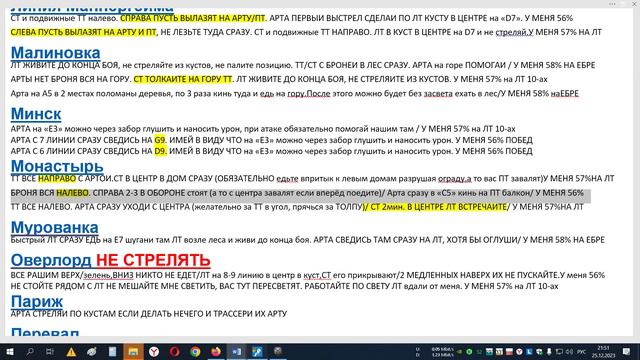The image size is (640, 360).
Task: Open the clock showing 25.12.2023
Action: [x=604, y=352]
